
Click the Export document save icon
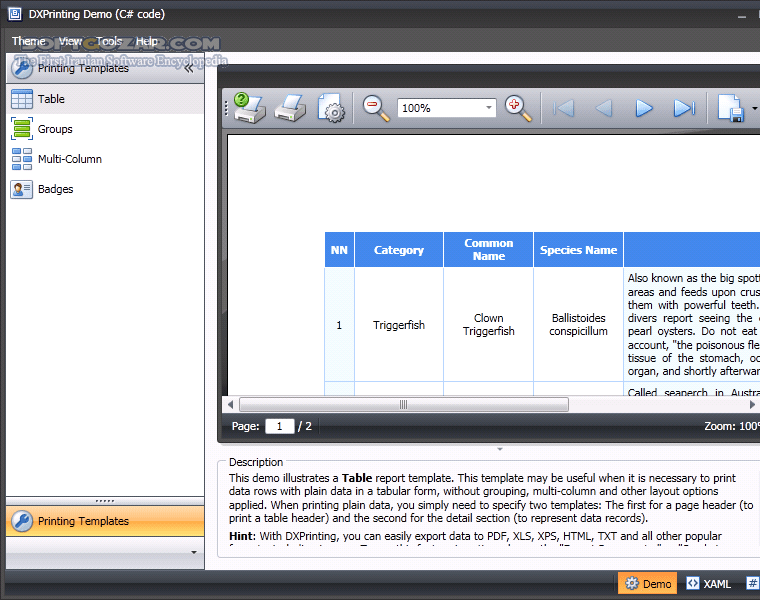730,108
